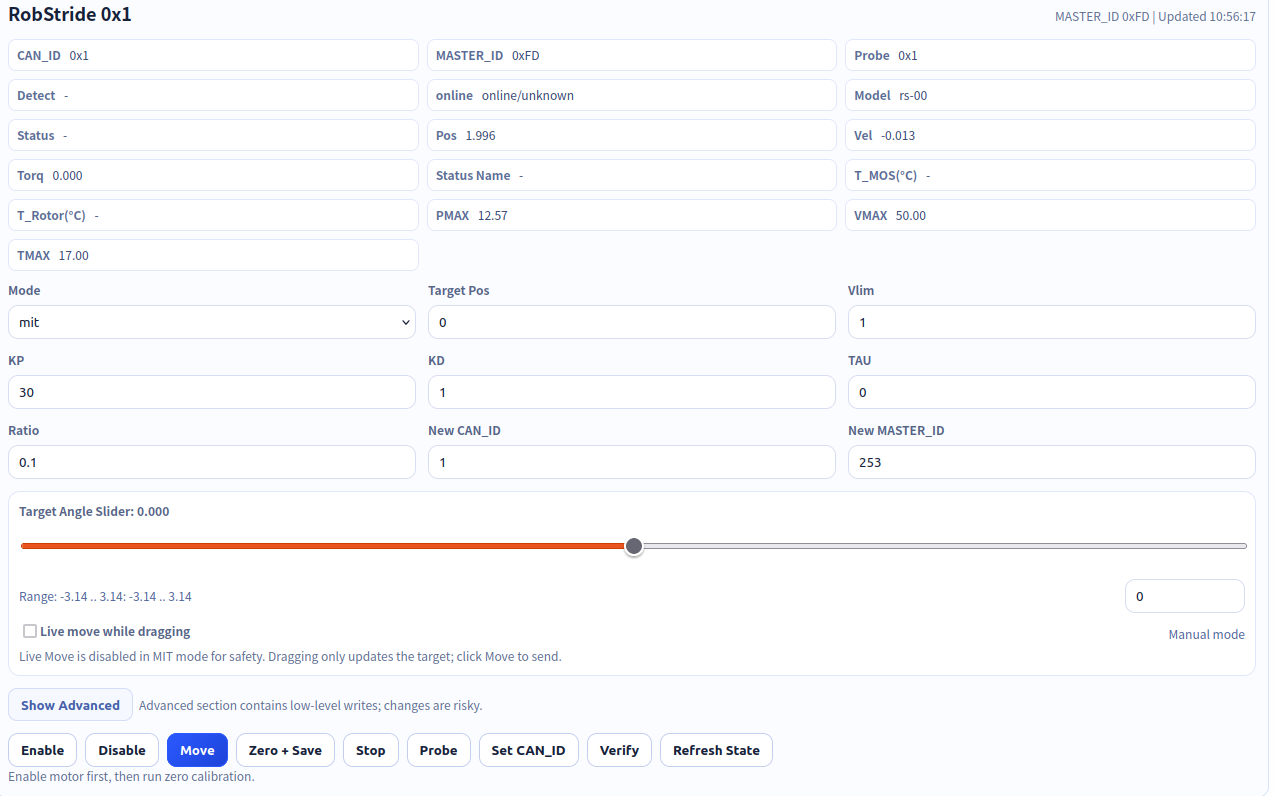Focus the slider manual angle input box

pyautogui.click(x=1185, y=596)
